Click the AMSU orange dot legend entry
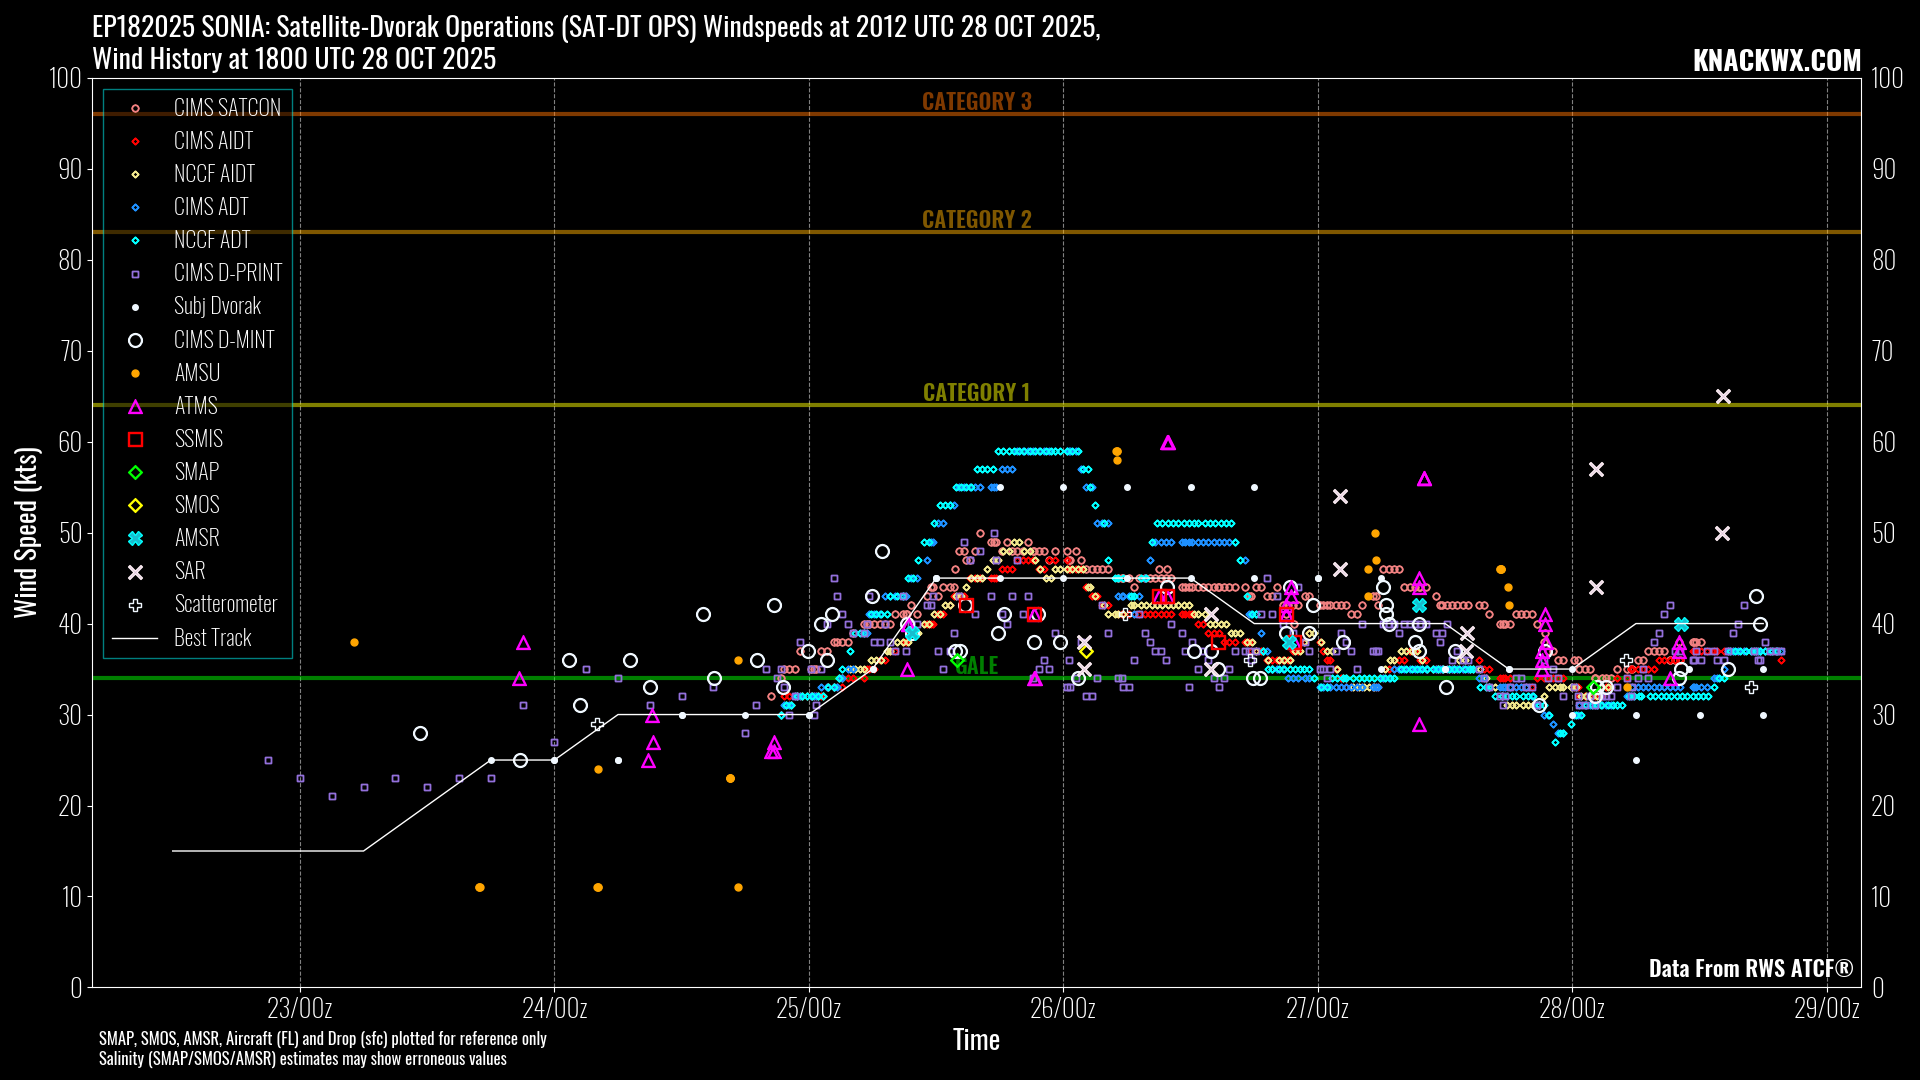 136,374
